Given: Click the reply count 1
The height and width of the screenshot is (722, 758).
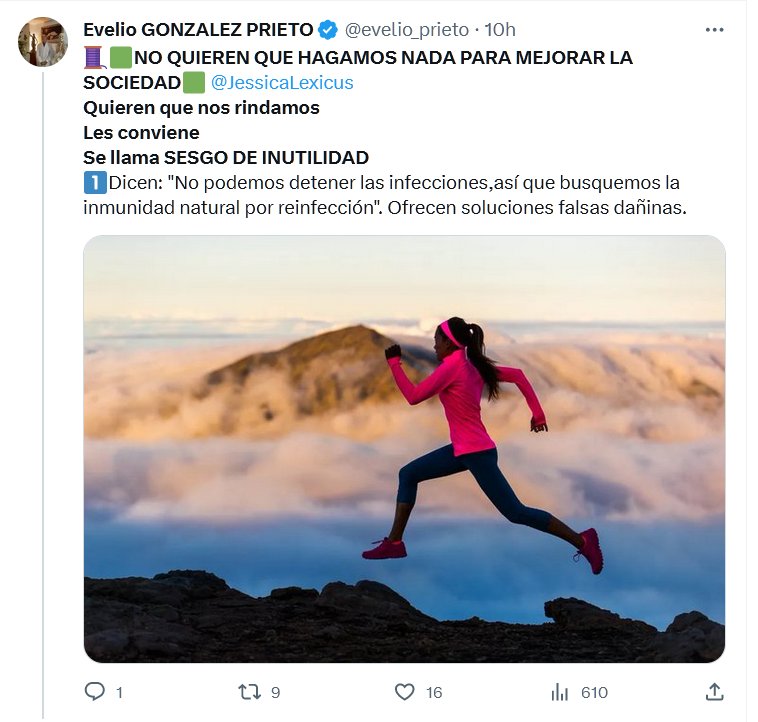Looking at the screenshot, I should coord(119,693).
